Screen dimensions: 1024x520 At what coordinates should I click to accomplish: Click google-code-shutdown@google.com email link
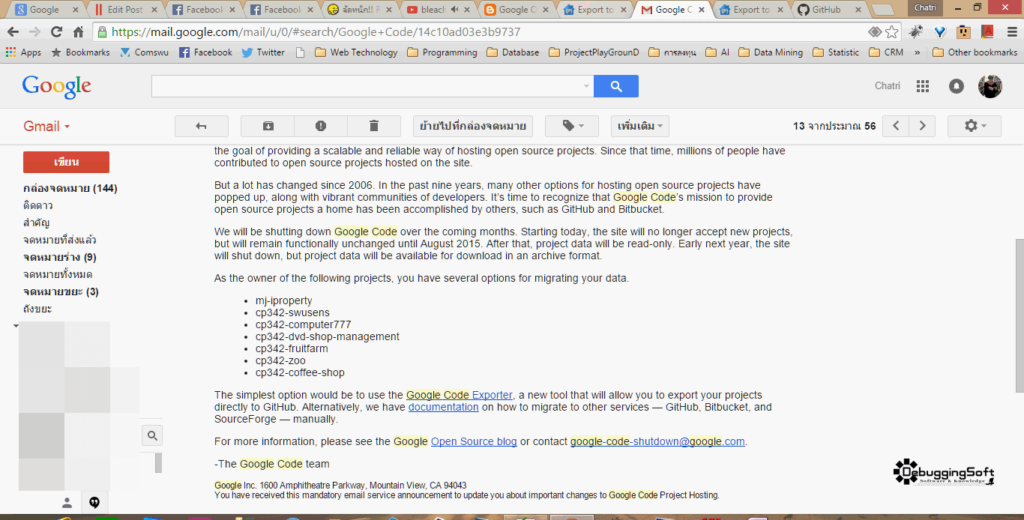657,442
